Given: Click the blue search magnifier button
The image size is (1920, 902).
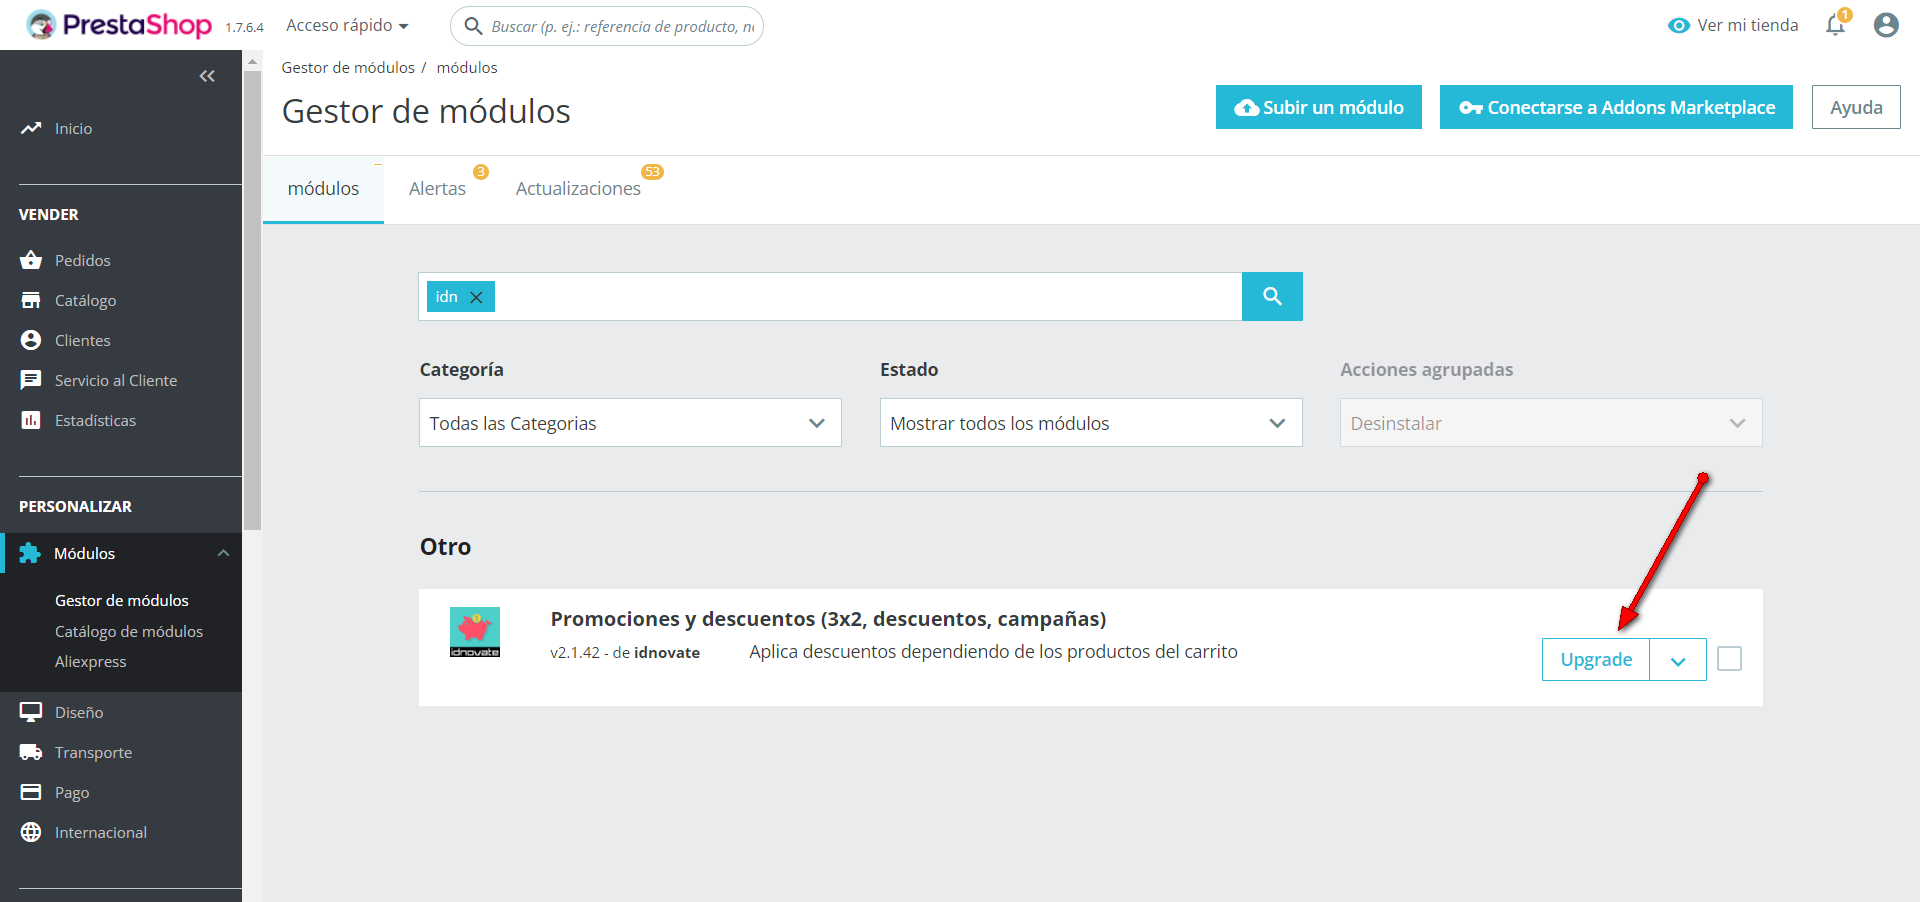Looking at the screenshot, I should [x=1272, y=296].
